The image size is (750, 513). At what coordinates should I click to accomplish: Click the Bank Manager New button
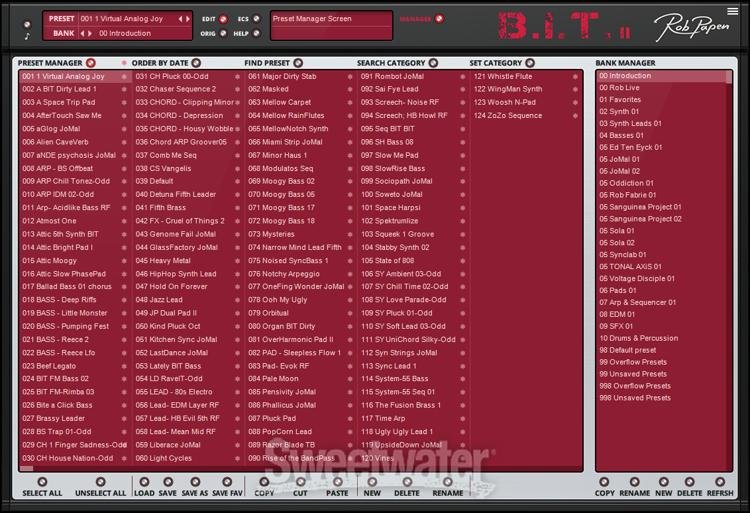[x=664, y=482]
